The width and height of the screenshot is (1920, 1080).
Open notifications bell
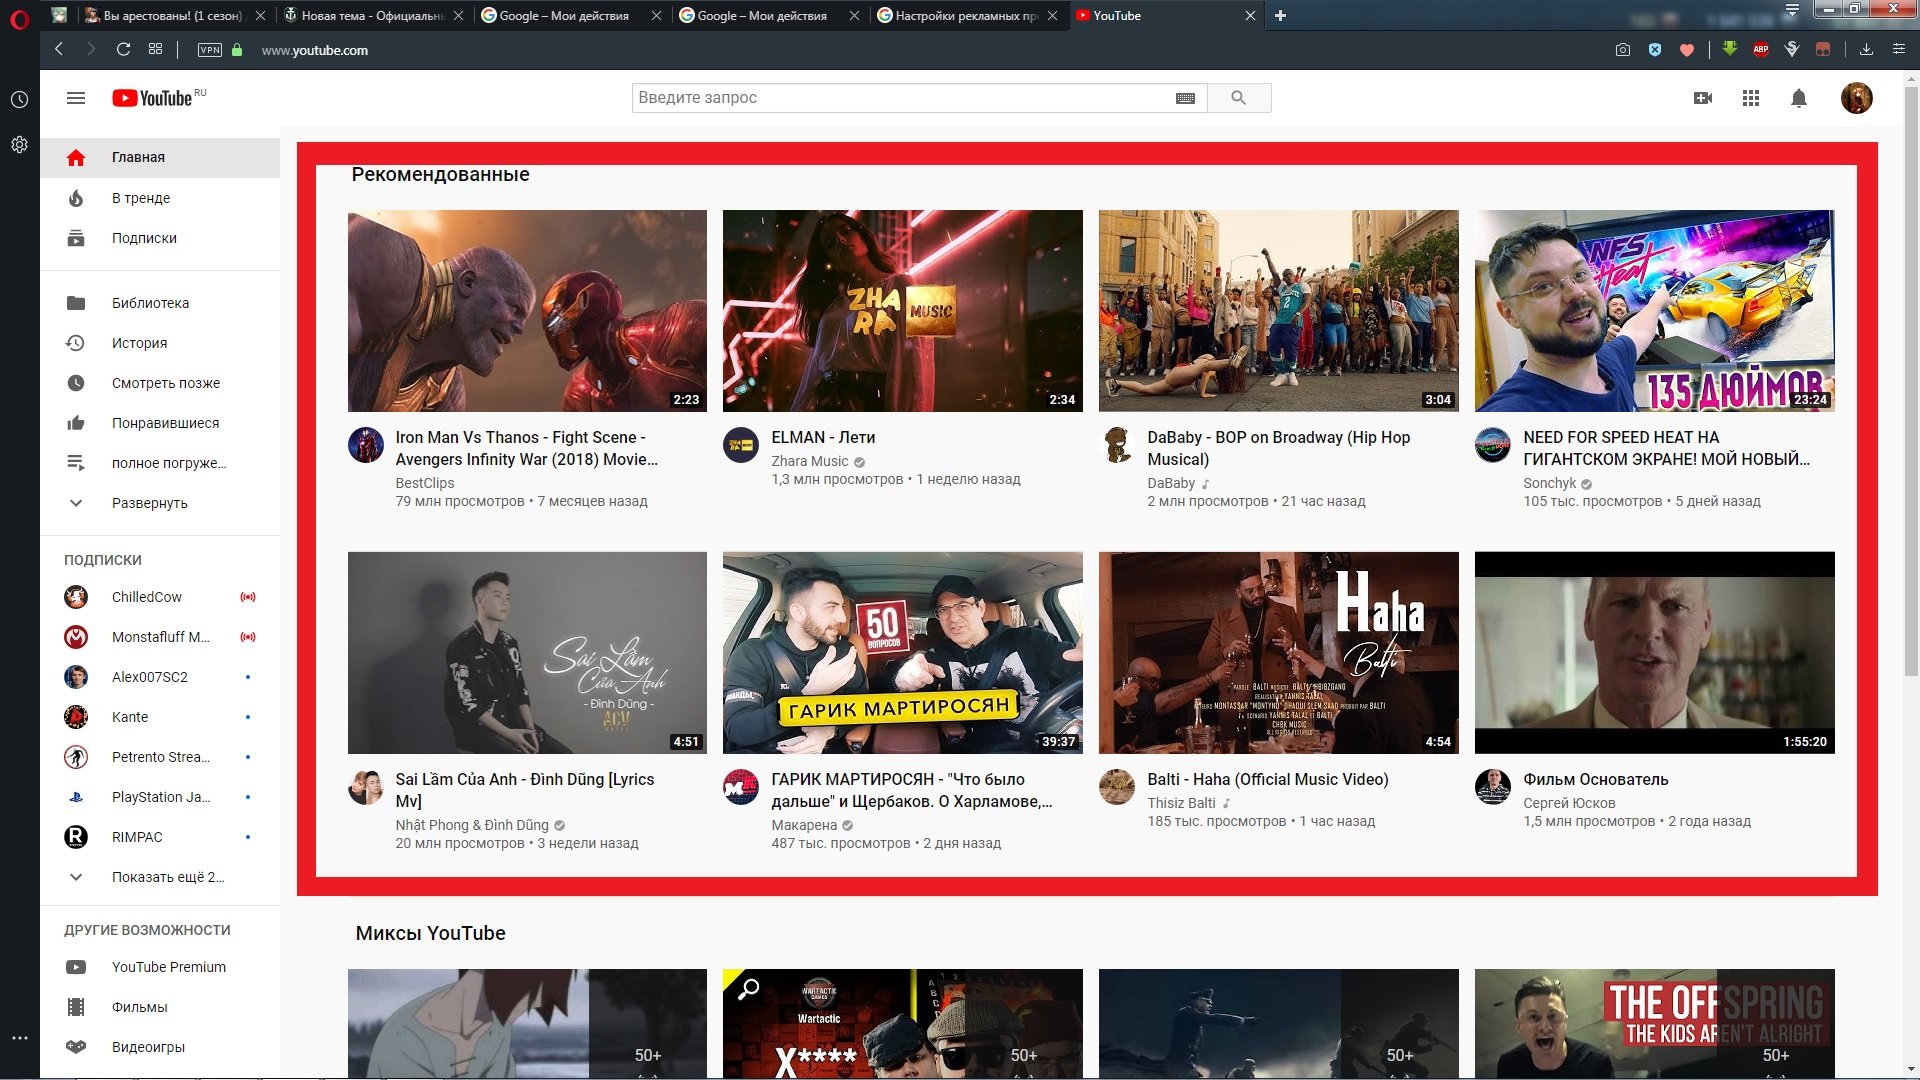[1799, 98]
